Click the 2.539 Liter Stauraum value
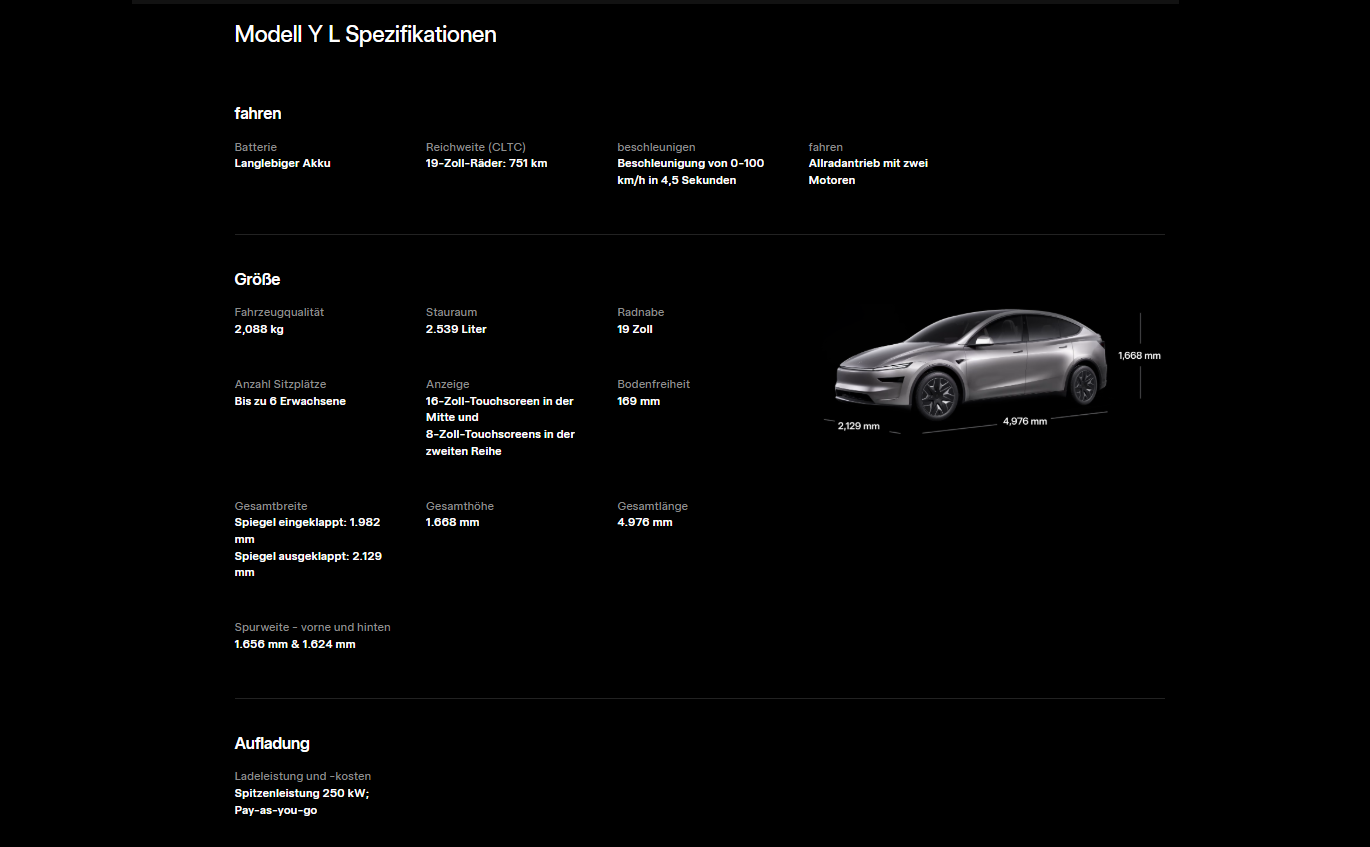Image resolution: width=1370 pixels, height=847 pixels. coord(456,329)
